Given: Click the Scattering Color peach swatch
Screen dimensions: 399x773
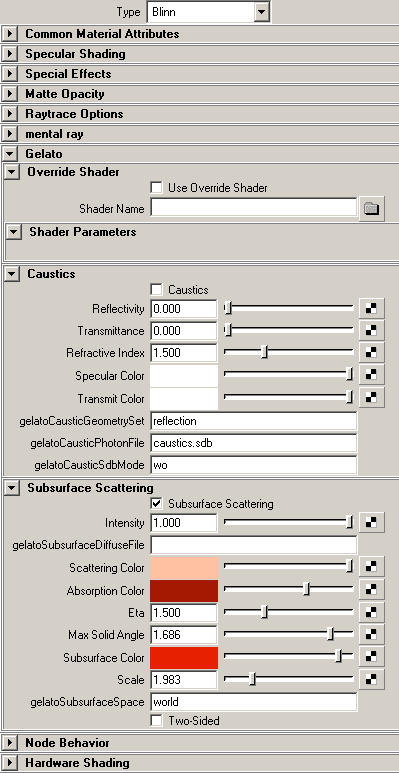Looking at the screenshot, I should pyautogui.click(x=184, y=568).
